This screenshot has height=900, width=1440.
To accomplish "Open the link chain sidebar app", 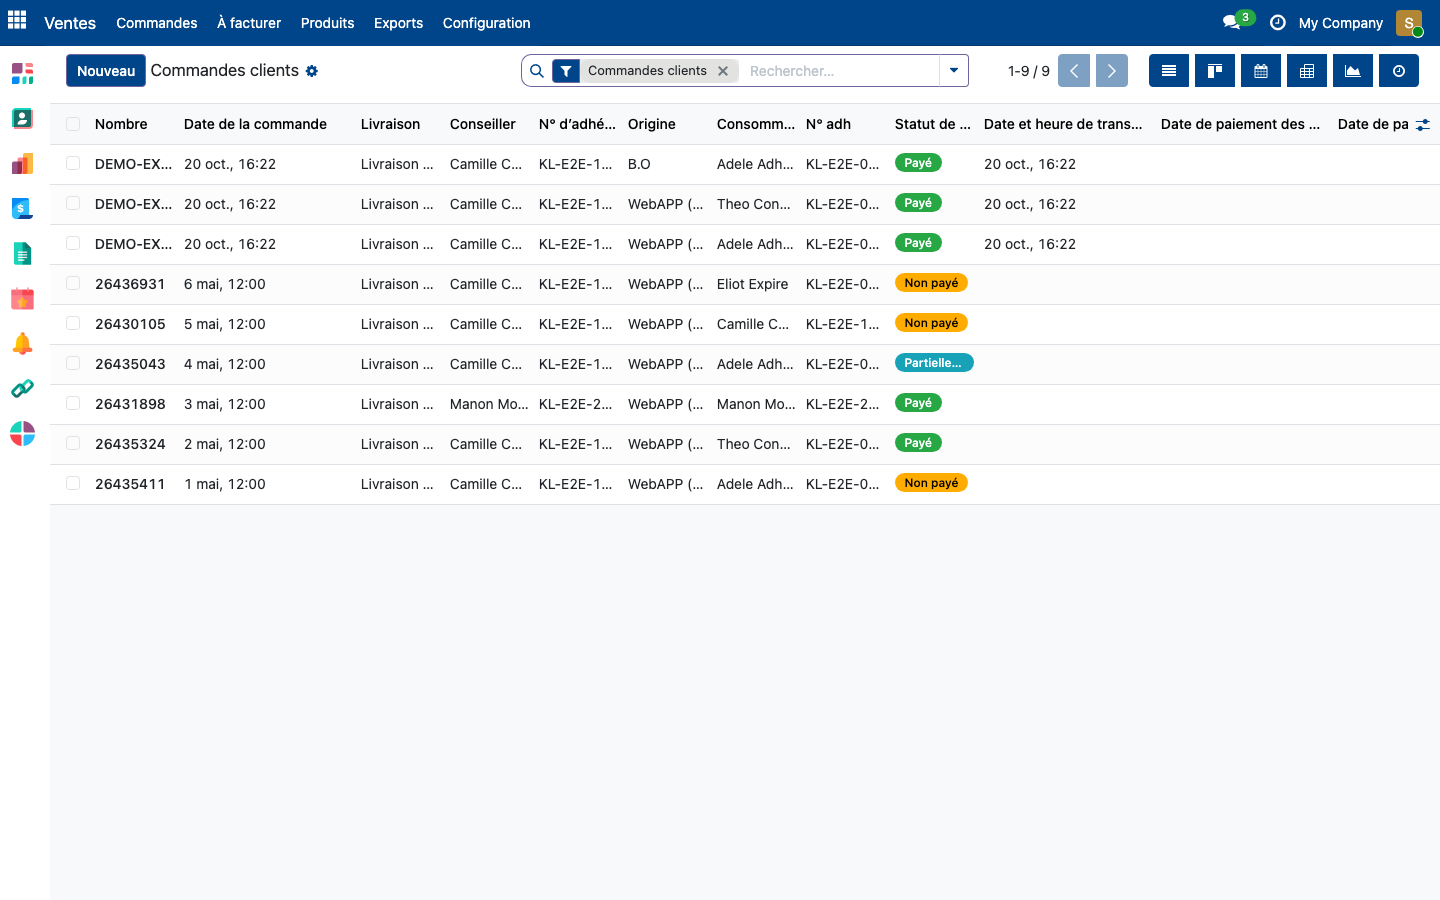I will 22,389.
